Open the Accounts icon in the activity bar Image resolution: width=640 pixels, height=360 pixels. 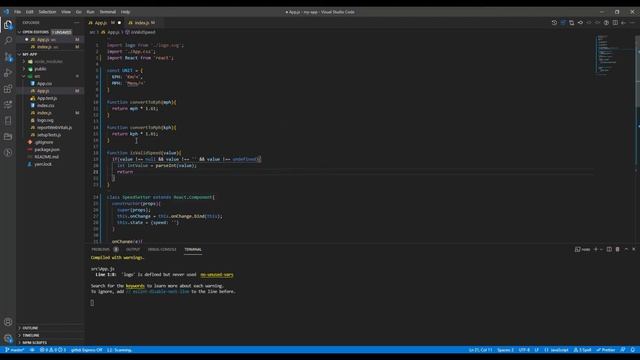pos(8,322)
